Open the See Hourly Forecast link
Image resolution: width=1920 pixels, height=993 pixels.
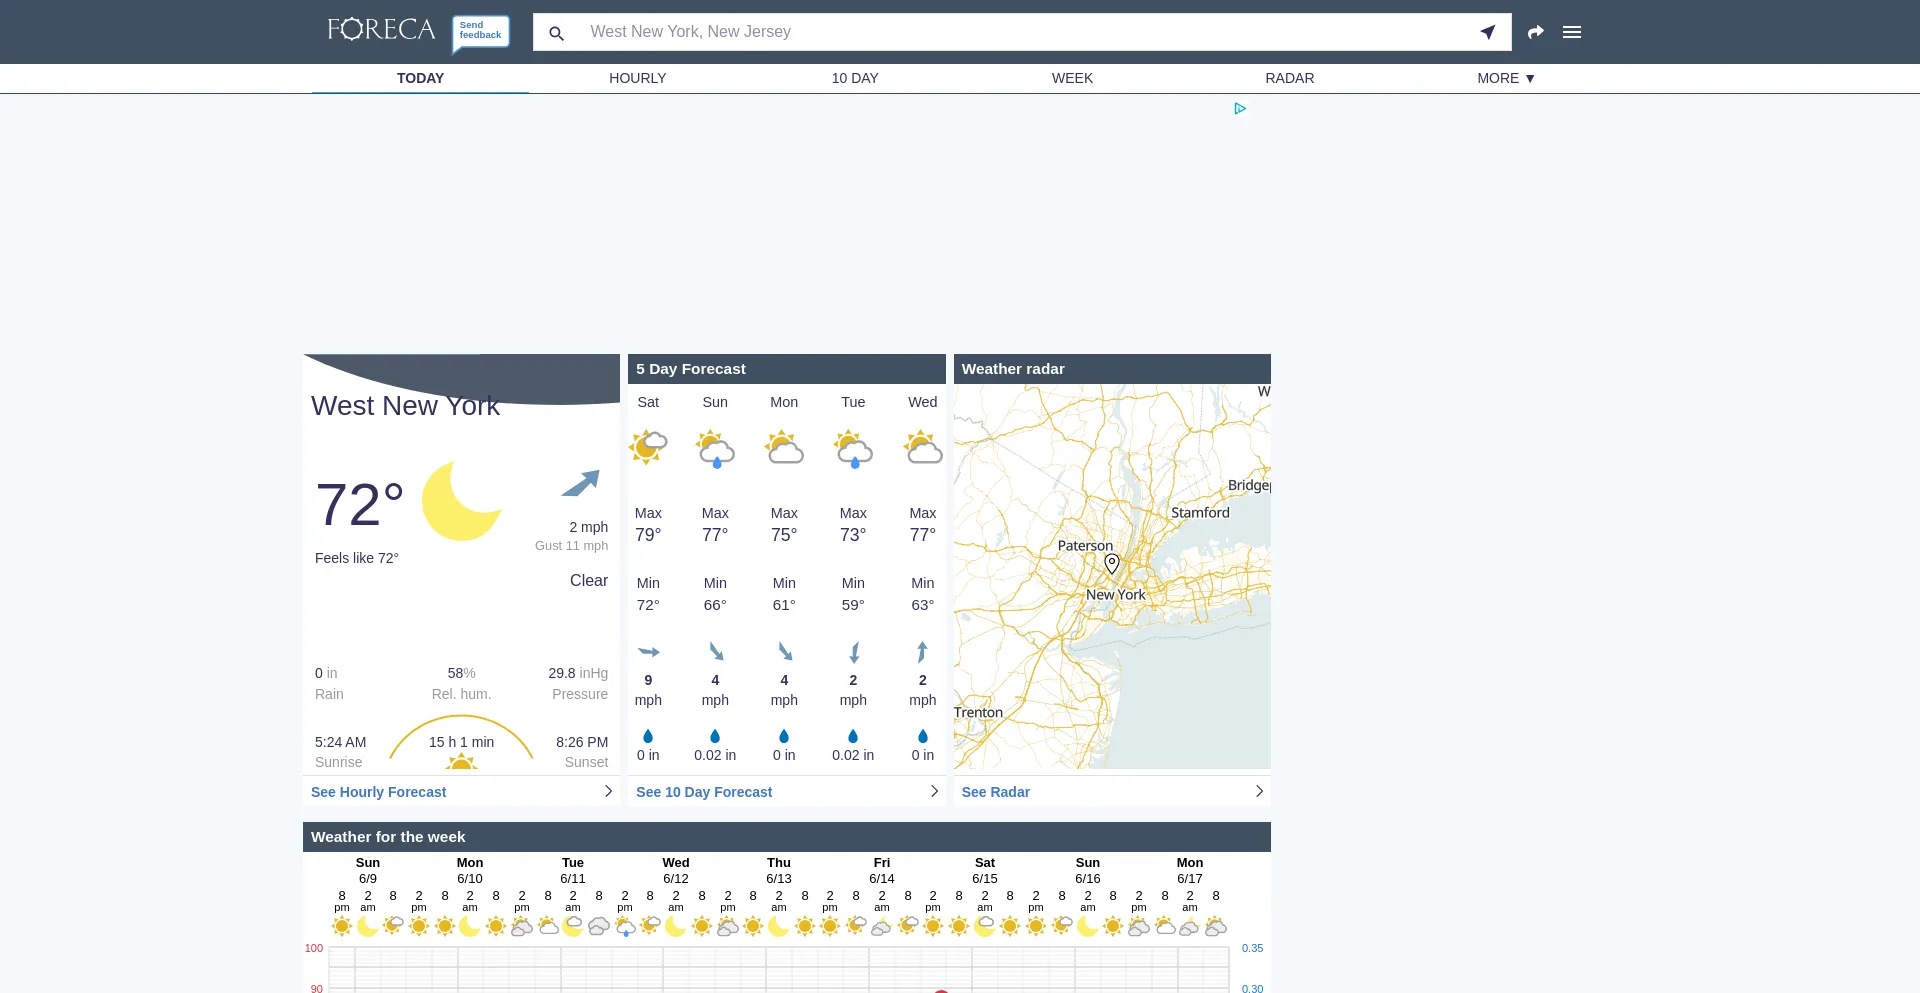tap(378, 792)
